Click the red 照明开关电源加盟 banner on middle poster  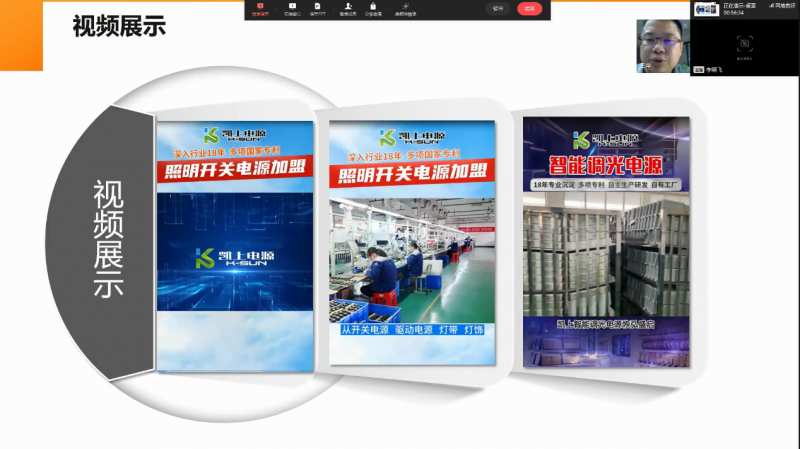412,174
